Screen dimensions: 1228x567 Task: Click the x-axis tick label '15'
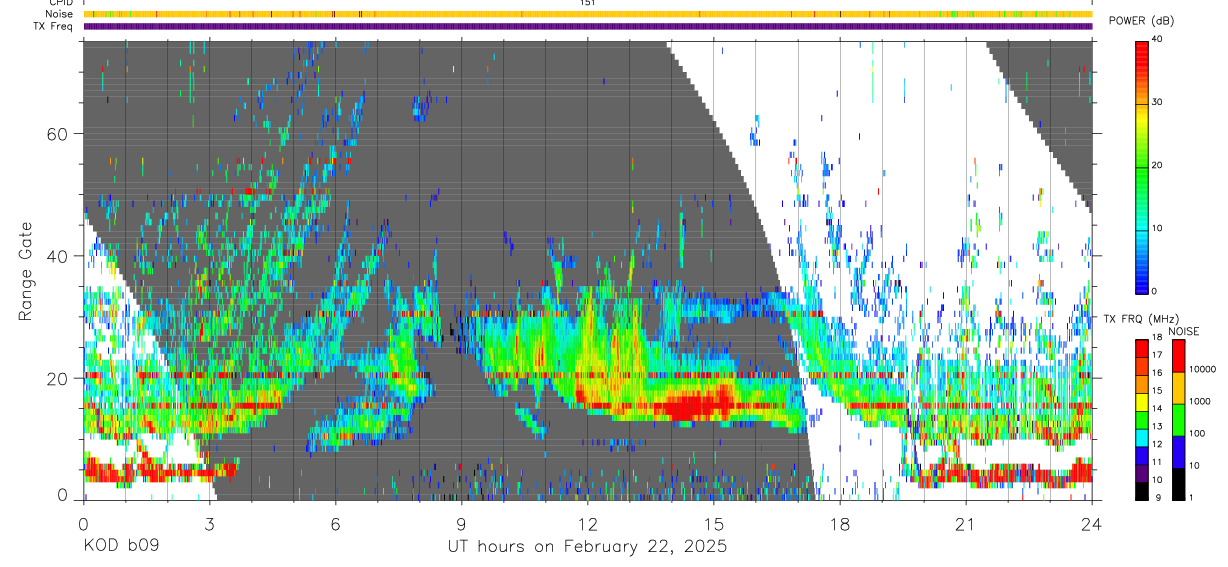click(714, 523)
